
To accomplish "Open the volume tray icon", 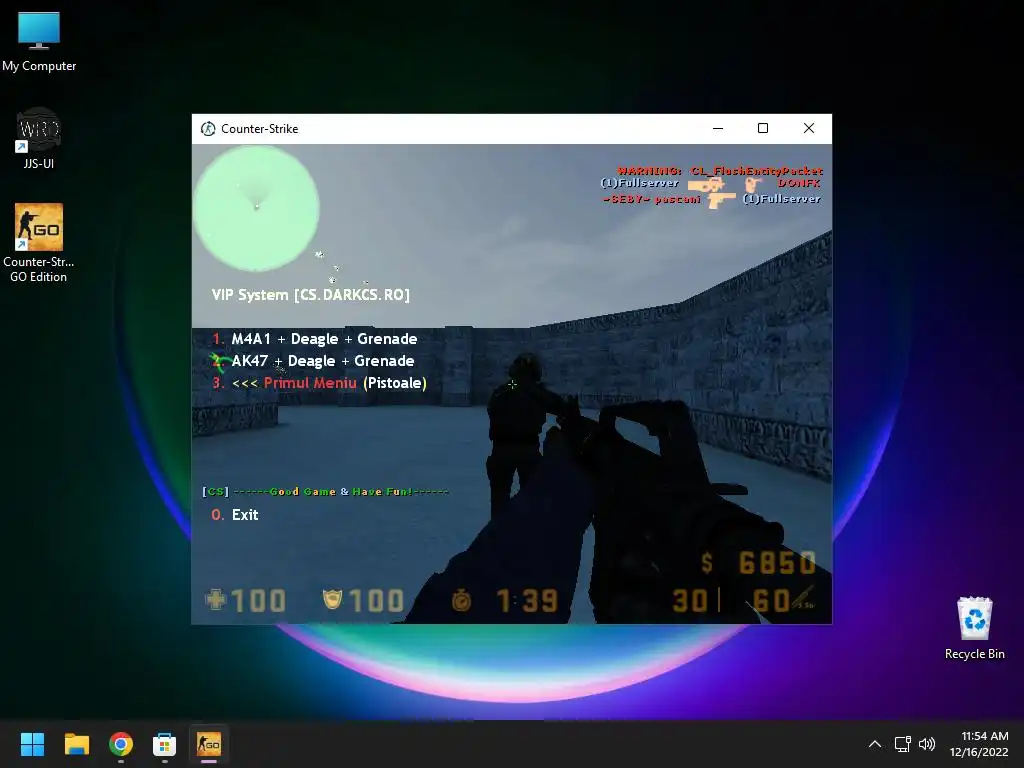I will pos(927,744).
